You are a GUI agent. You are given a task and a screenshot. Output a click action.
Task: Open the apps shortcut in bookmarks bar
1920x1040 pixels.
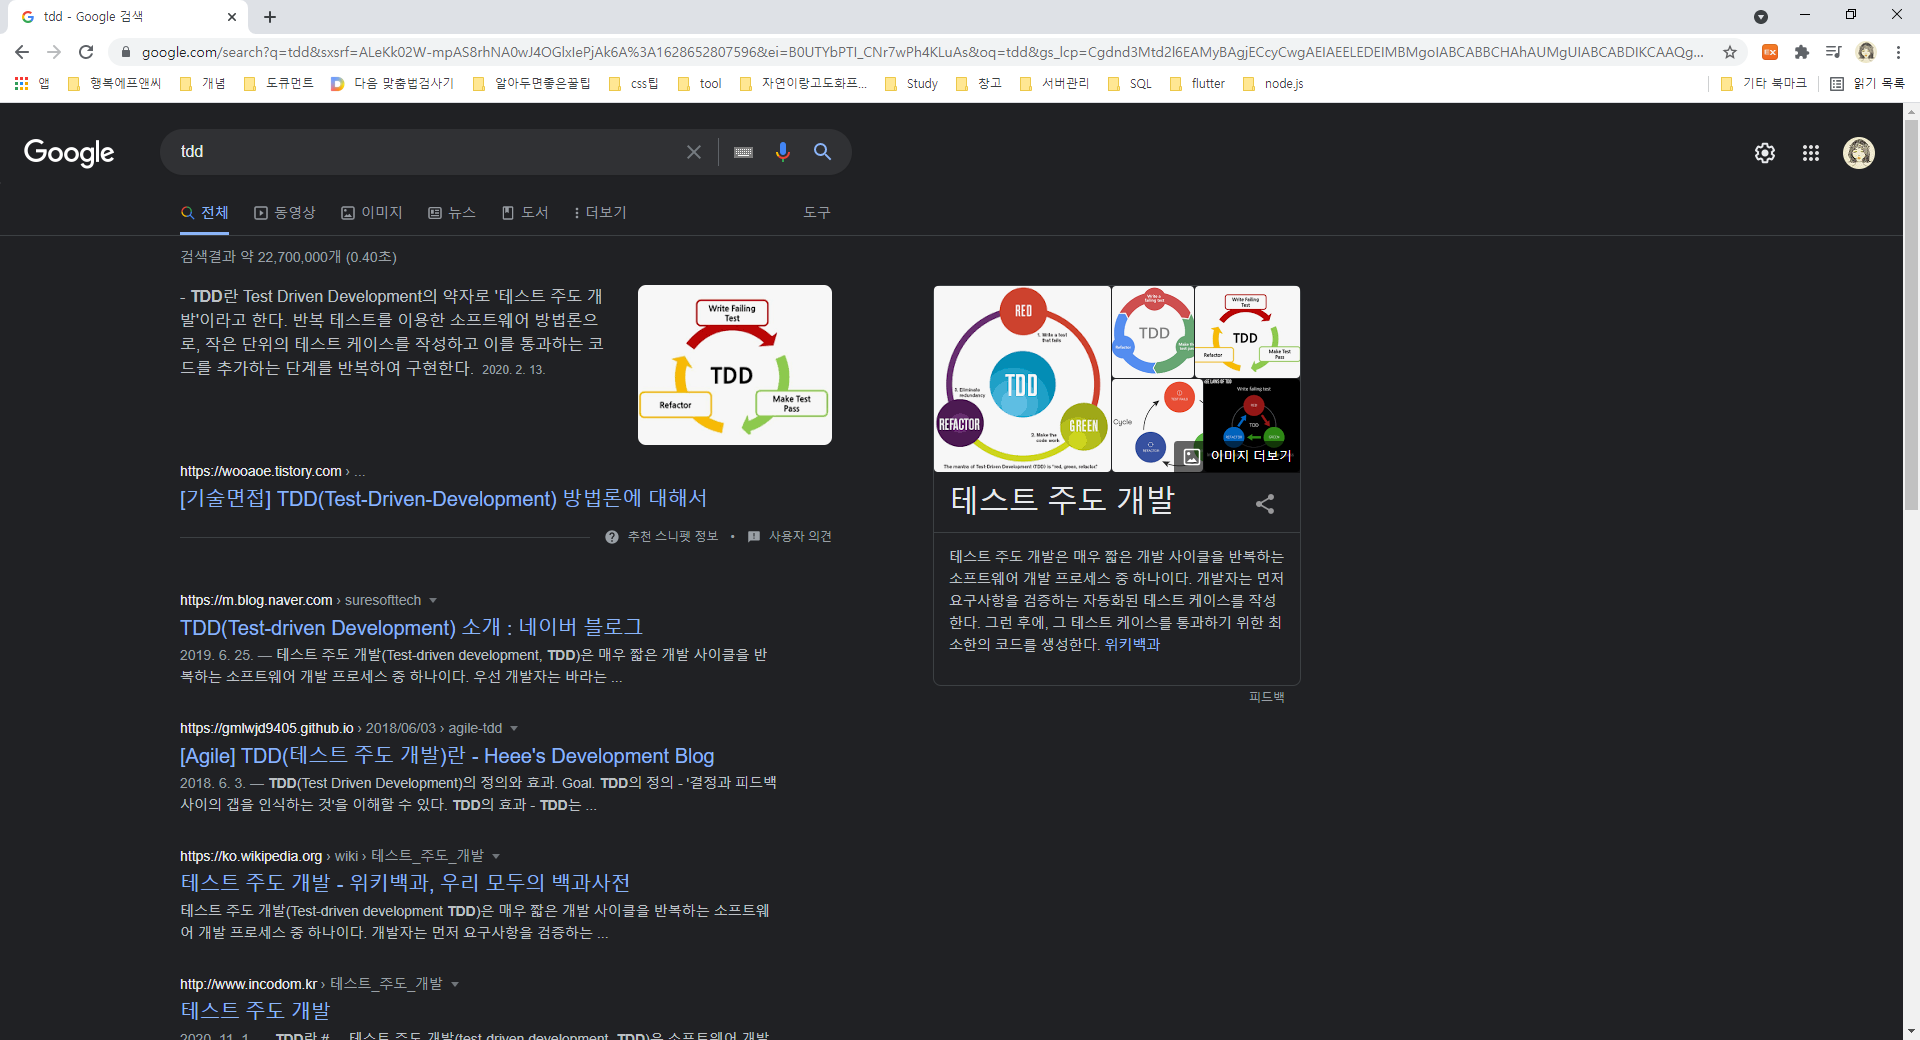click(31, 84)
